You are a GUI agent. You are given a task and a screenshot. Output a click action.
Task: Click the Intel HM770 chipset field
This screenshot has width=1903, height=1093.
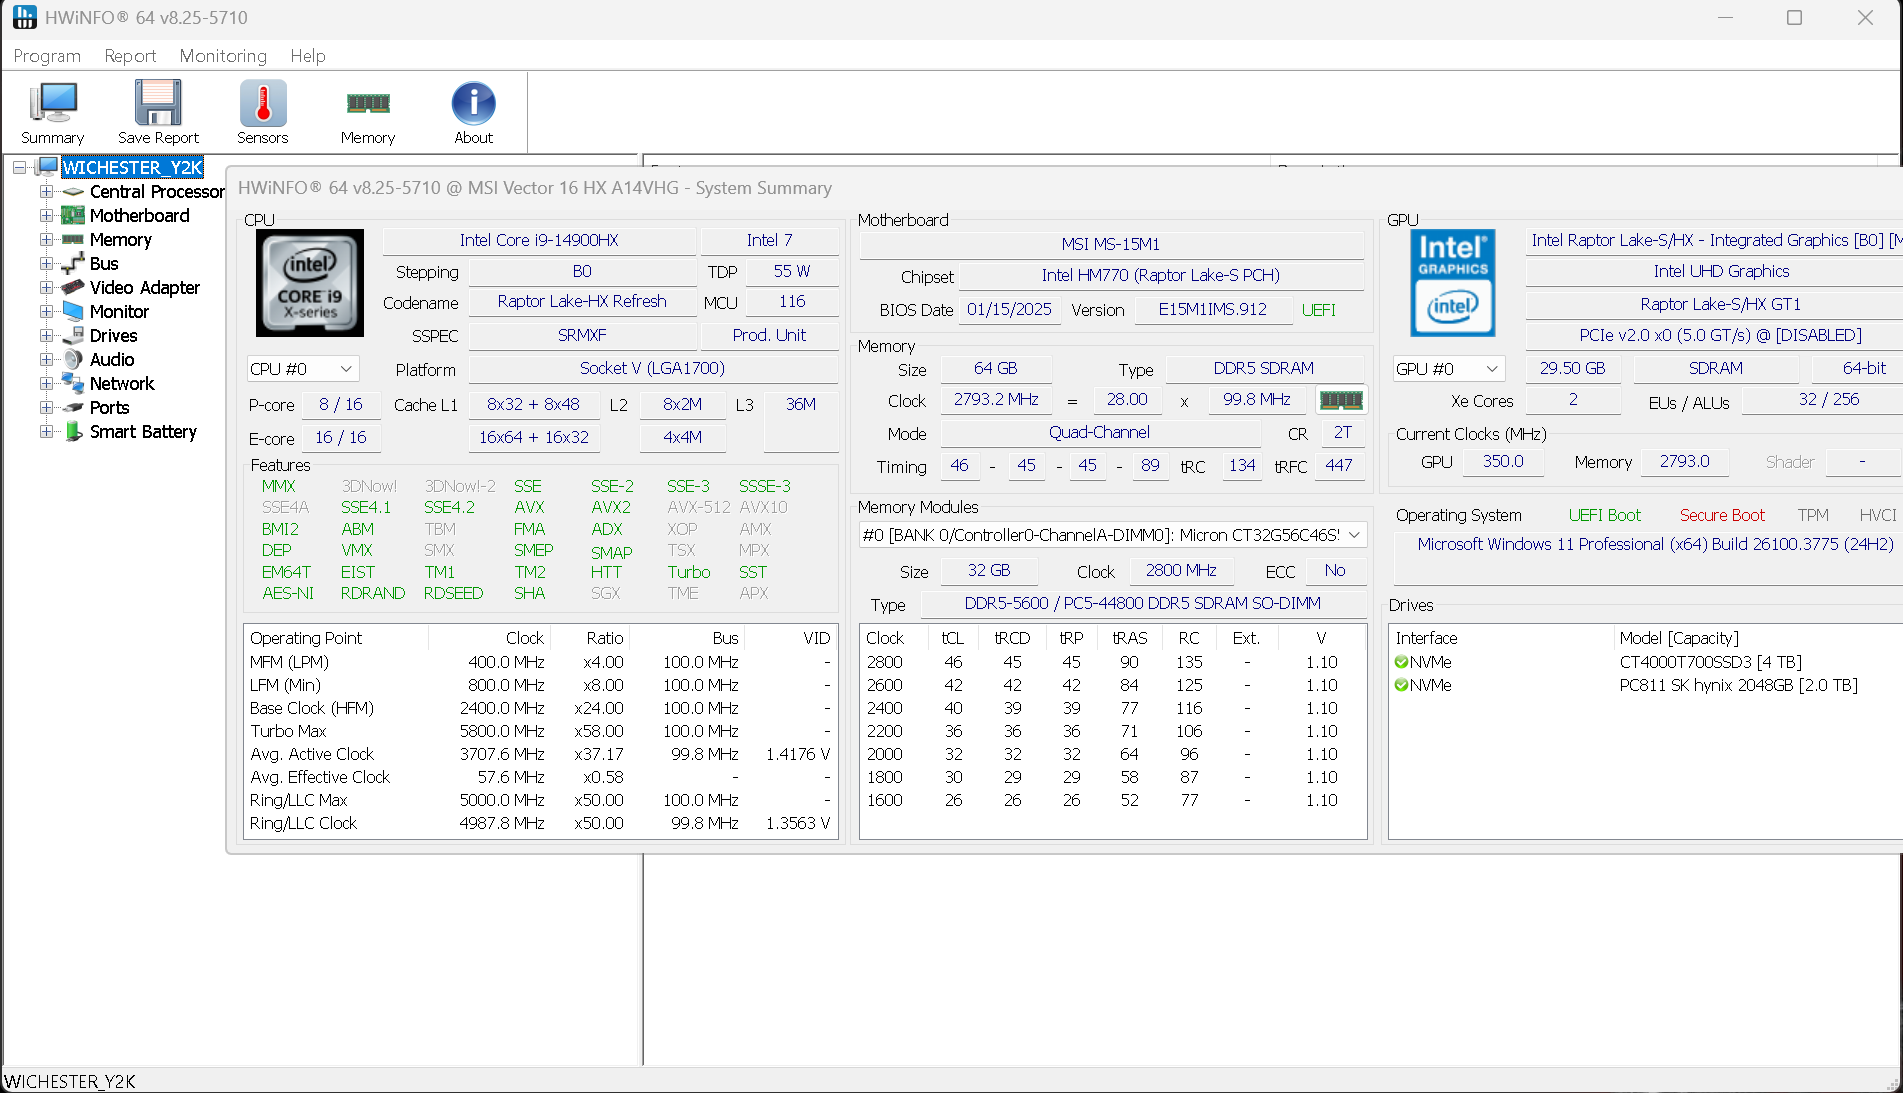(x=1160, y=276)
